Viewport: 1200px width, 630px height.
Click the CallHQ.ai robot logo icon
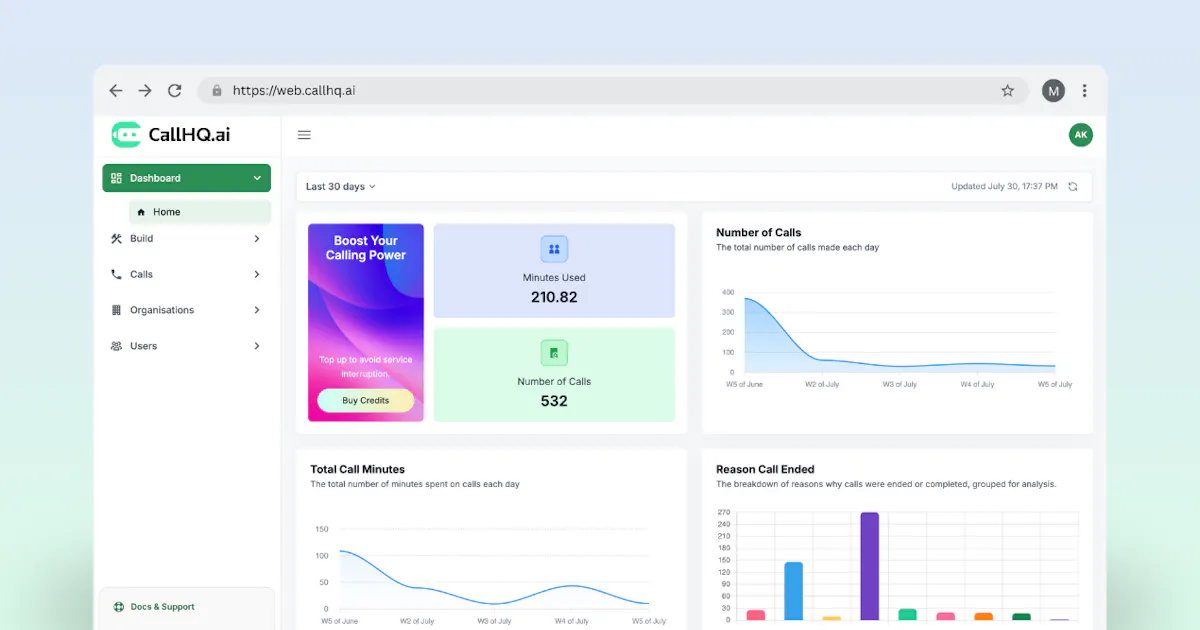[126, 135]
